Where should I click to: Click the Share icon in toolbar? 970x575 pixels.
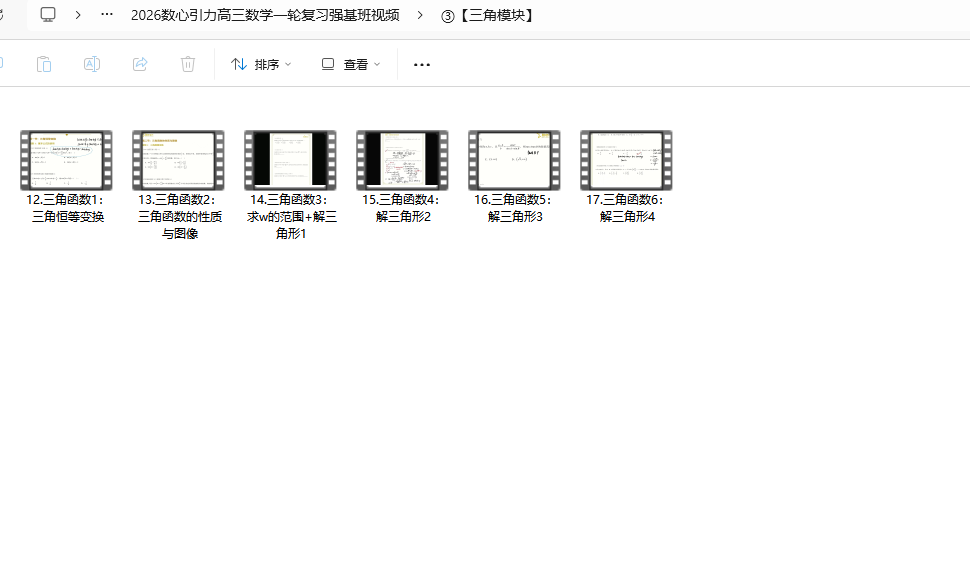coord(140,64)
